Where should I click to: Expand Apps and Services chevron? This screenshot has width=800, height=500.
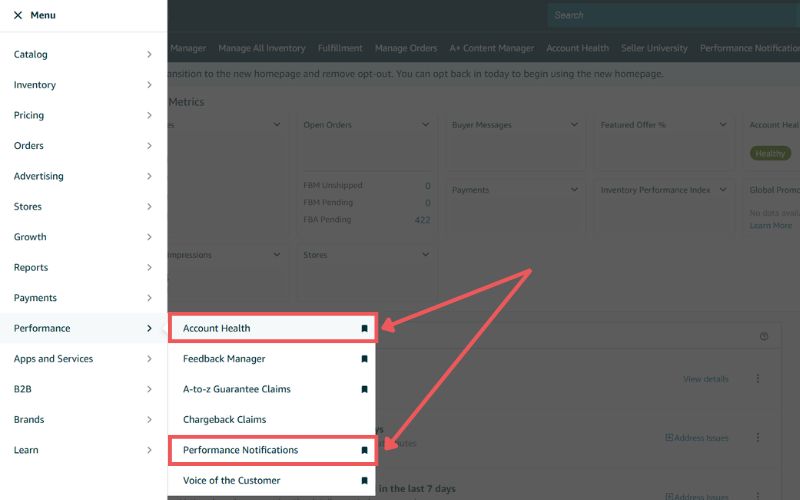[149, 359]
